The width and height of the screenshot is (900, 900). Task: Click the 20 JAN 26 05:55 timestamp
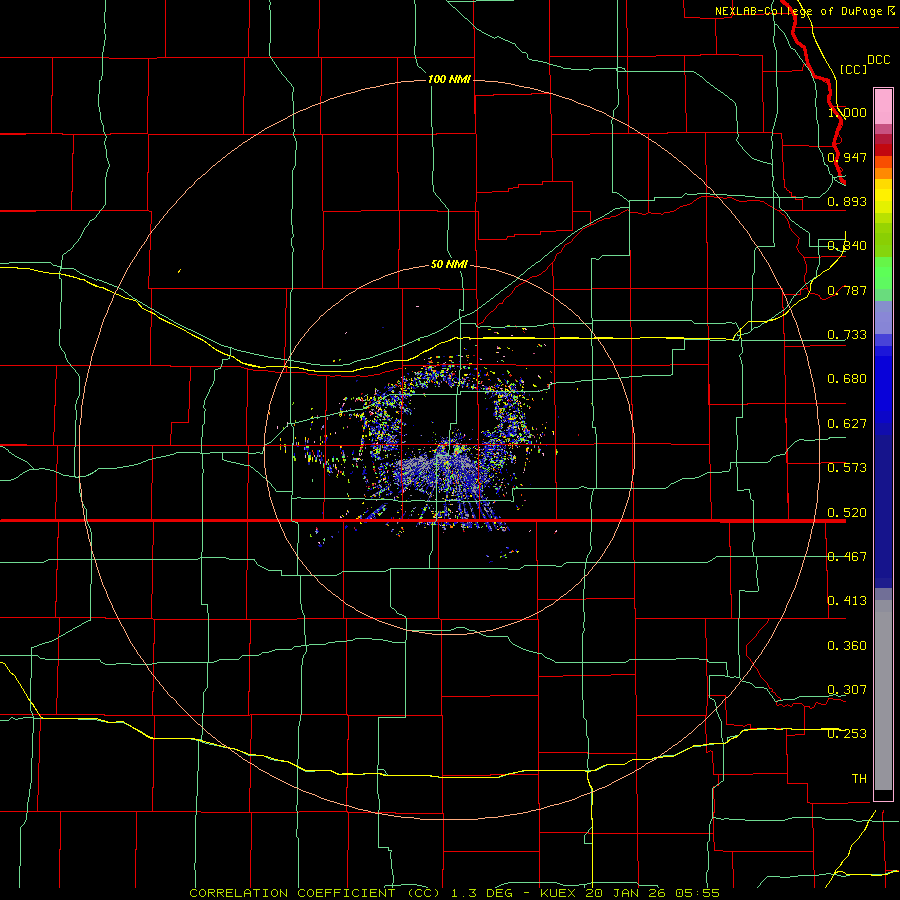[x=653, y=893]
